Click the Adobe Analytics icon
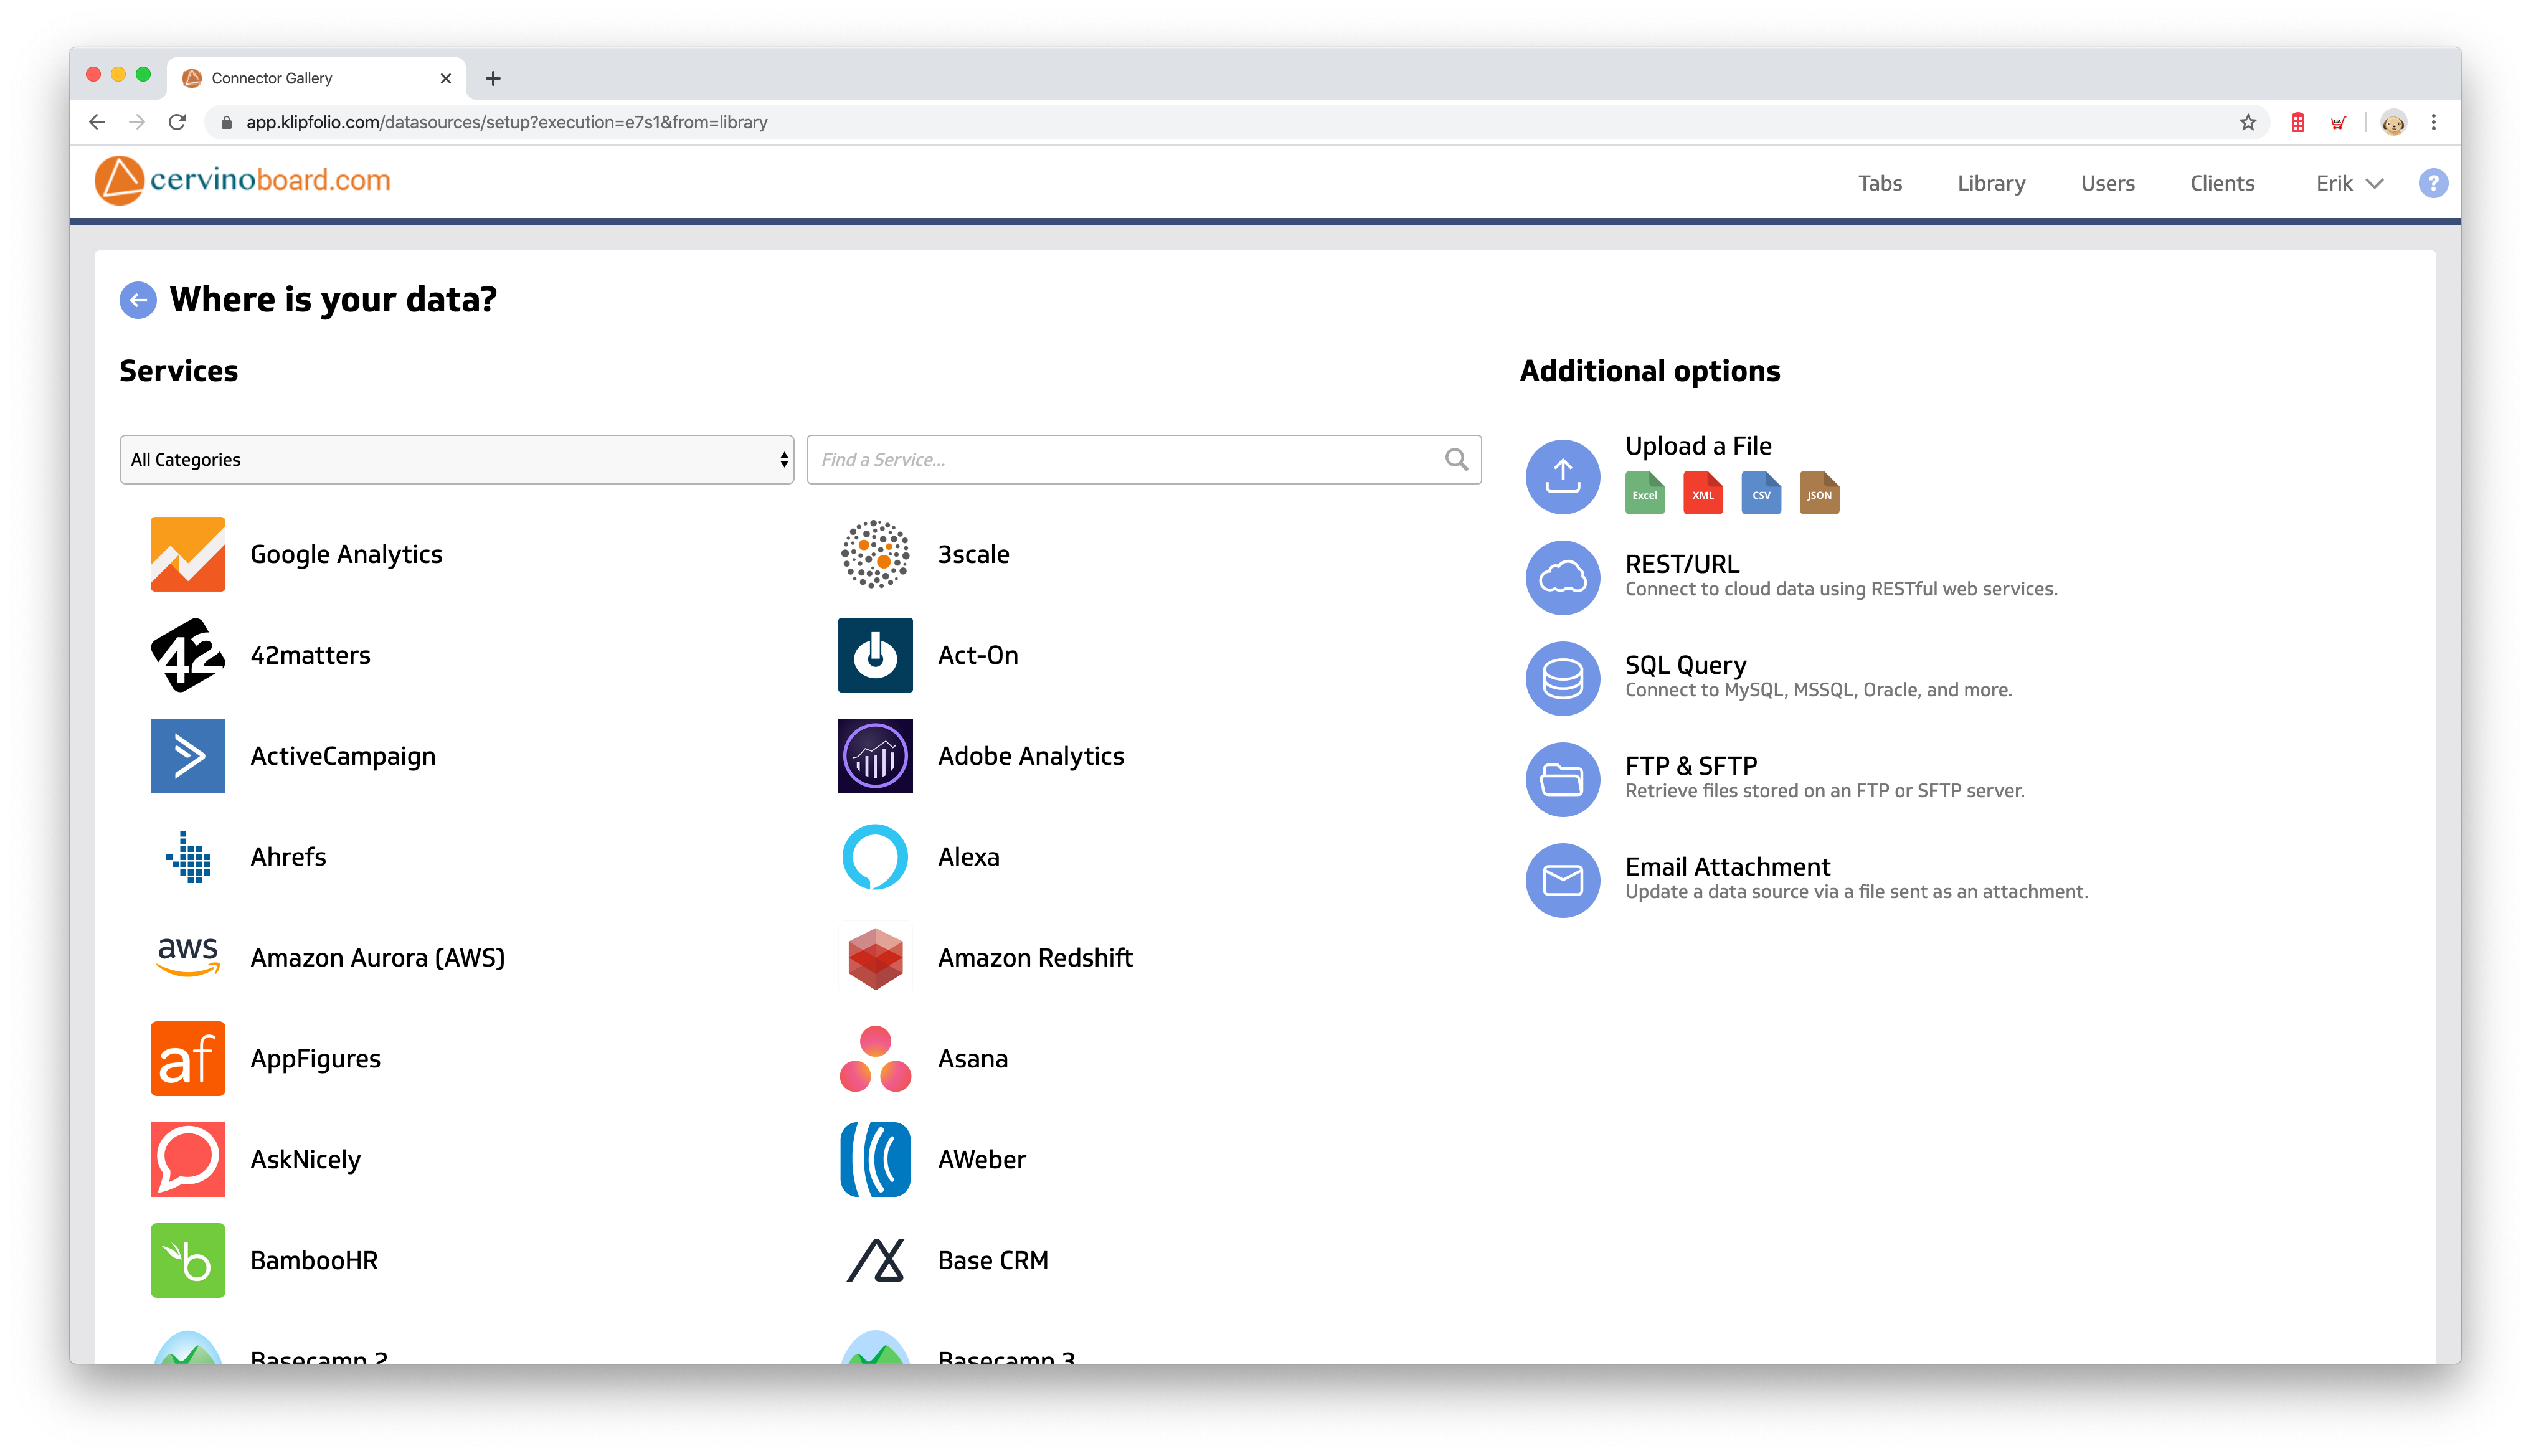Viewport: 2531px width, 1456px height. coord(875,756)
